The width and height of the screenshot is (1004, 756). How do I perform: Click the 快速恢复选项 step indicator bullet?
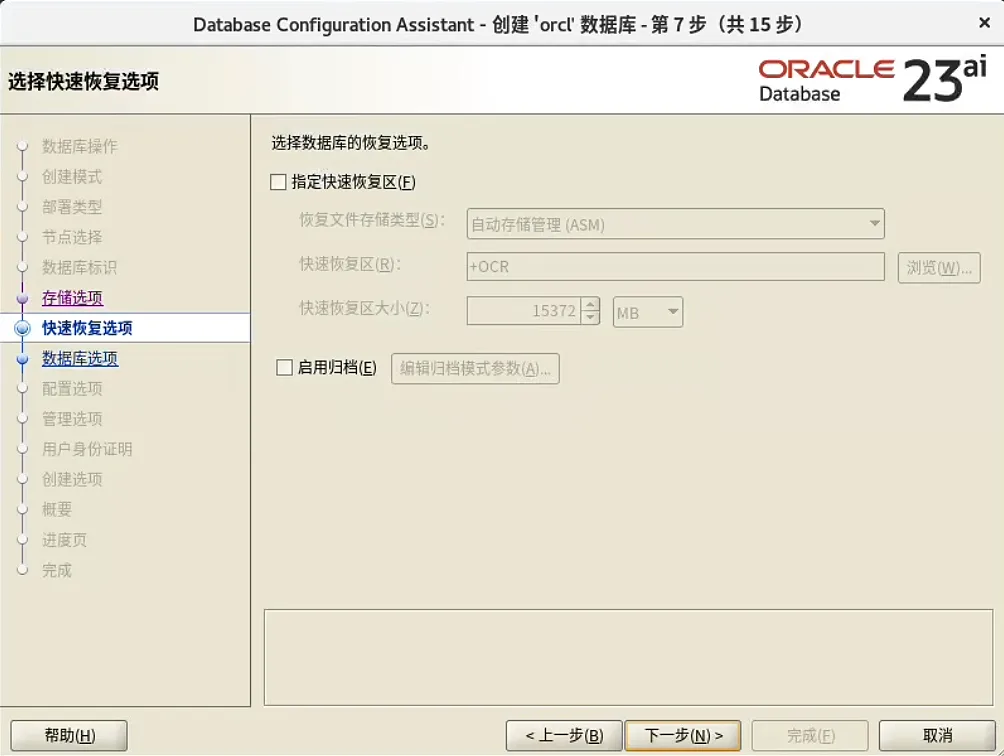pos(22,328)
